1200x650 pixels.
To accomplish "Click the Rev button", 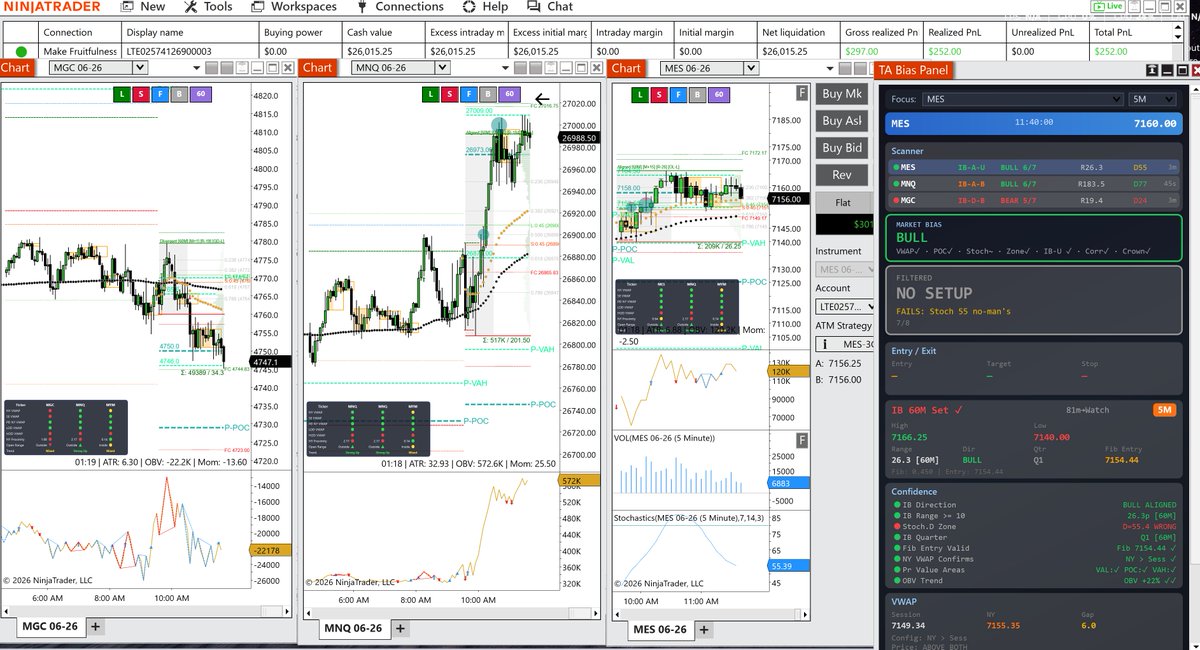I will point(842,175).
